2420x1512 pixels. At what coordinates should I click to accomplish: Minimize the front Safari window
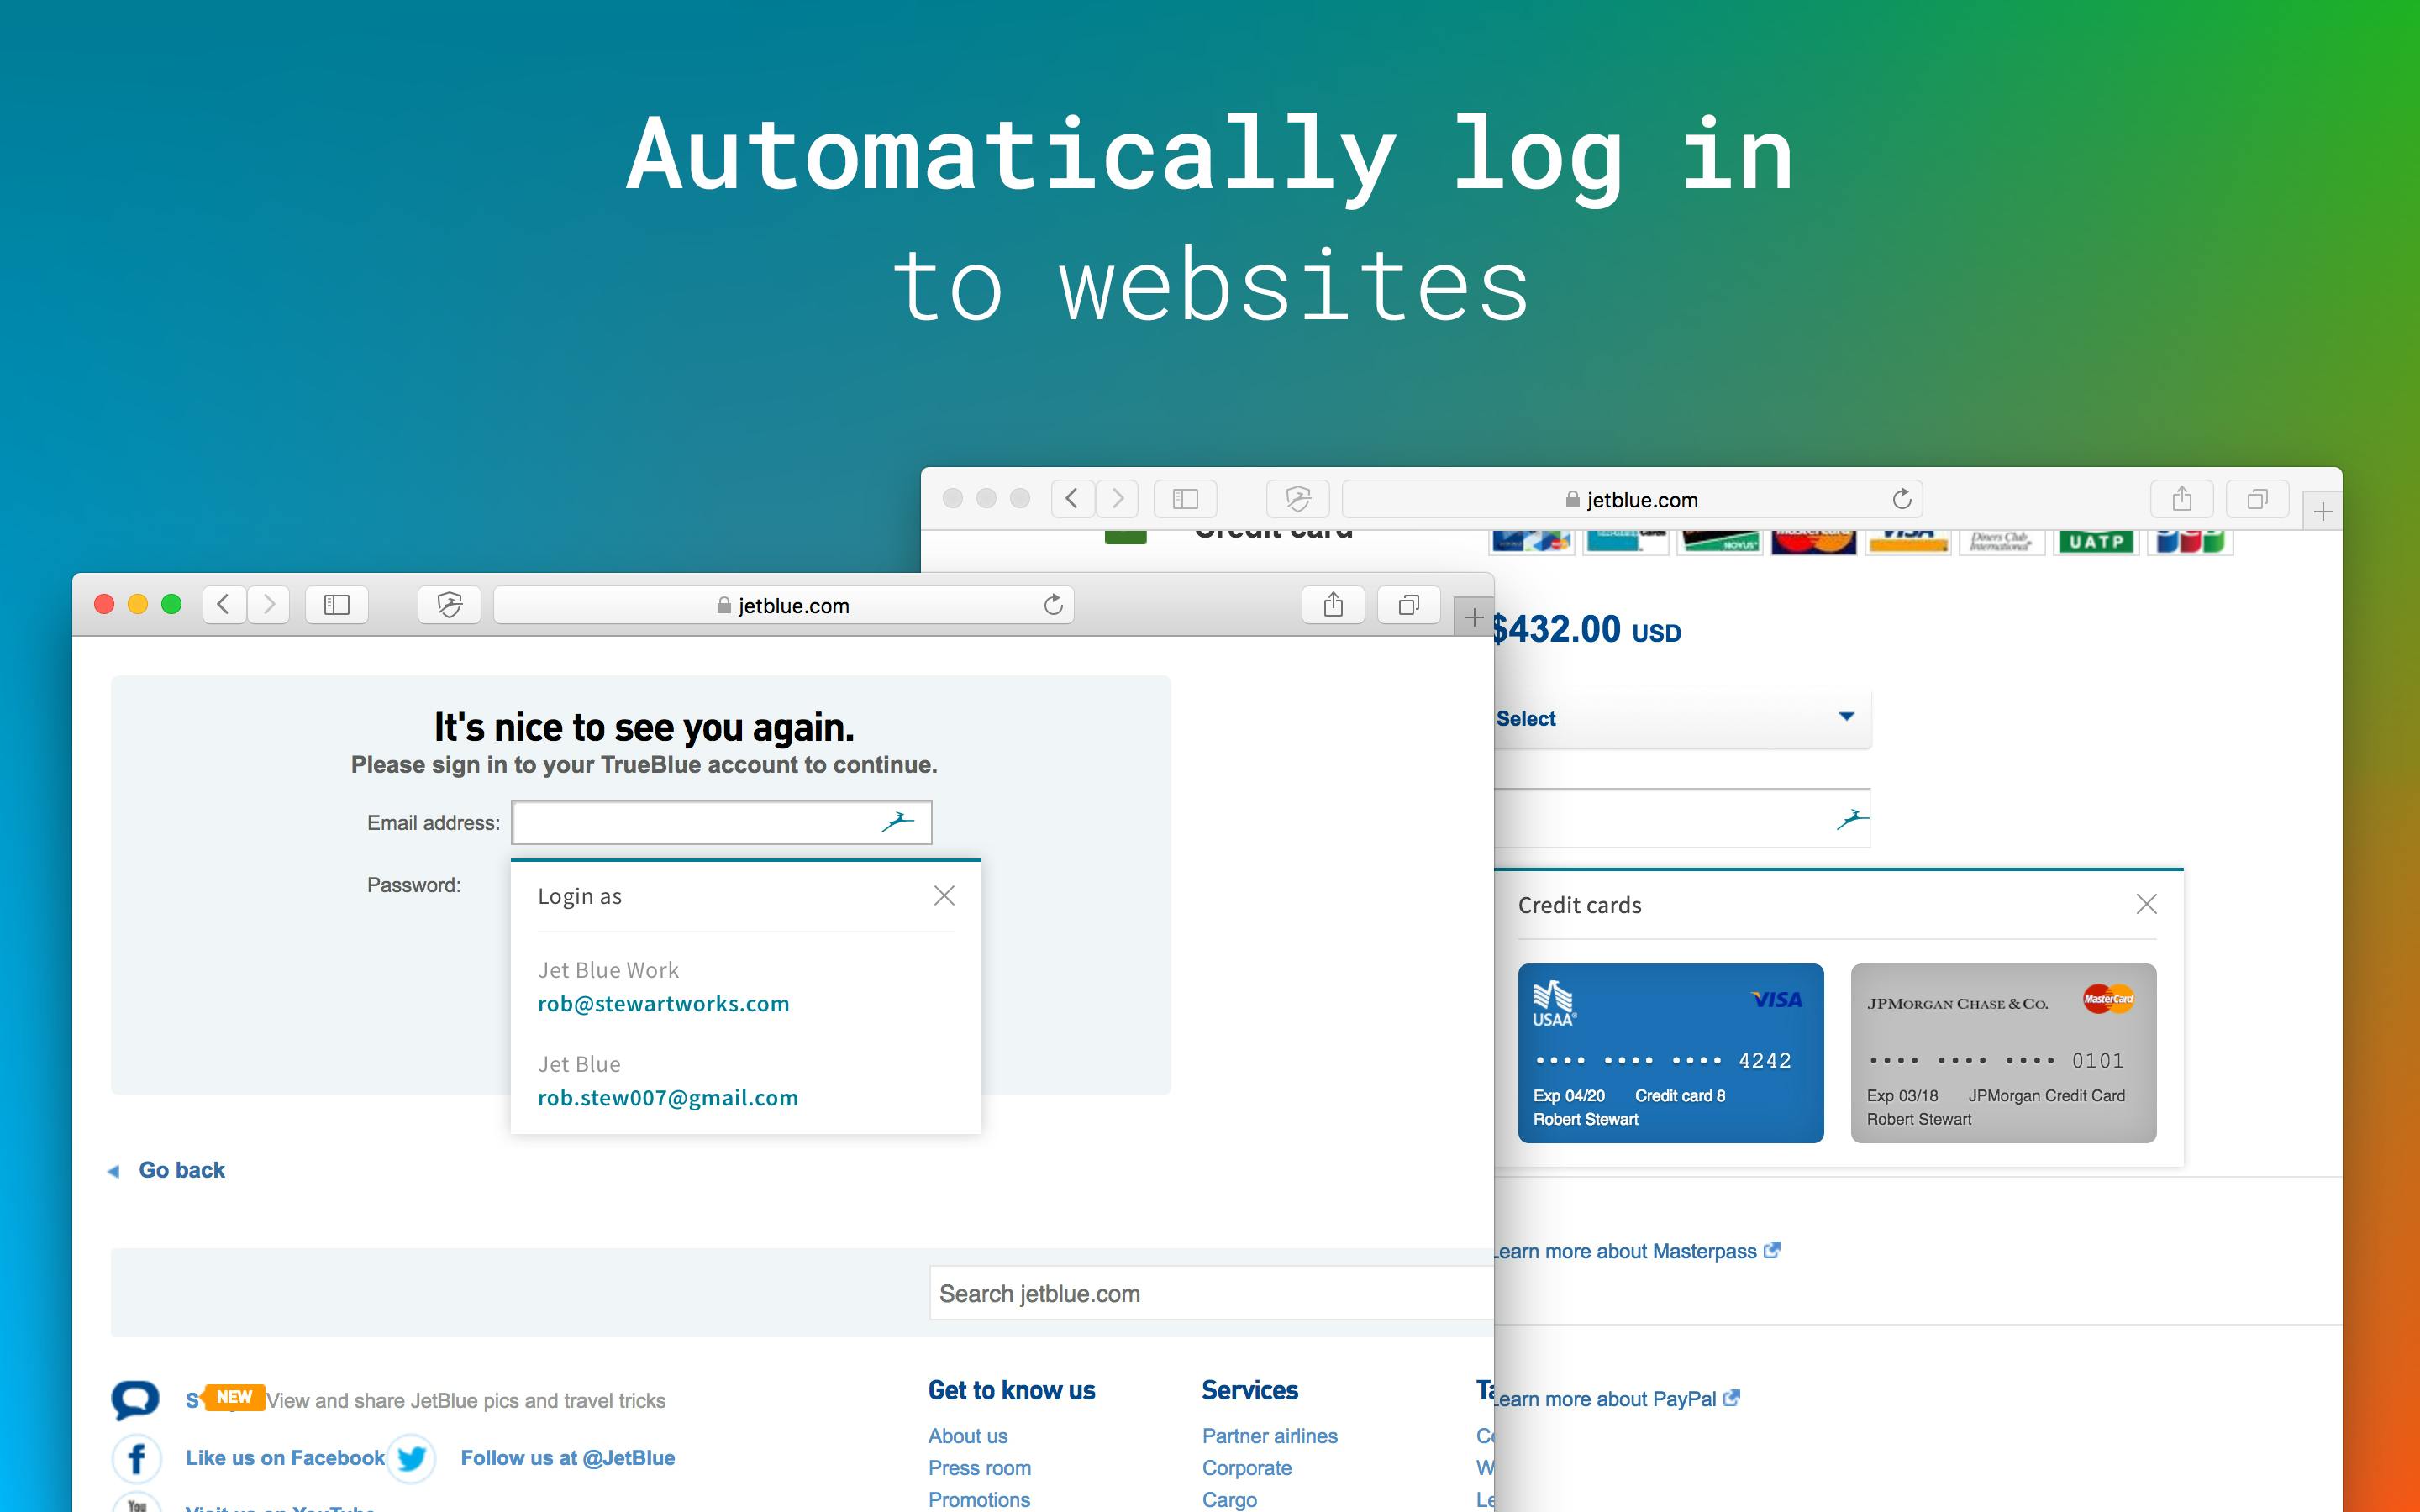138,604
